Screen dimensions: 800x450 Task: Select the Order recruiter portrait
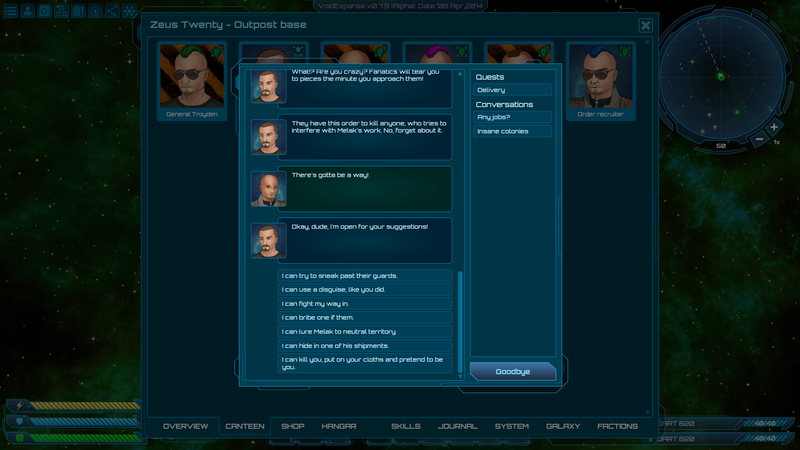click(x=601, y=81)
